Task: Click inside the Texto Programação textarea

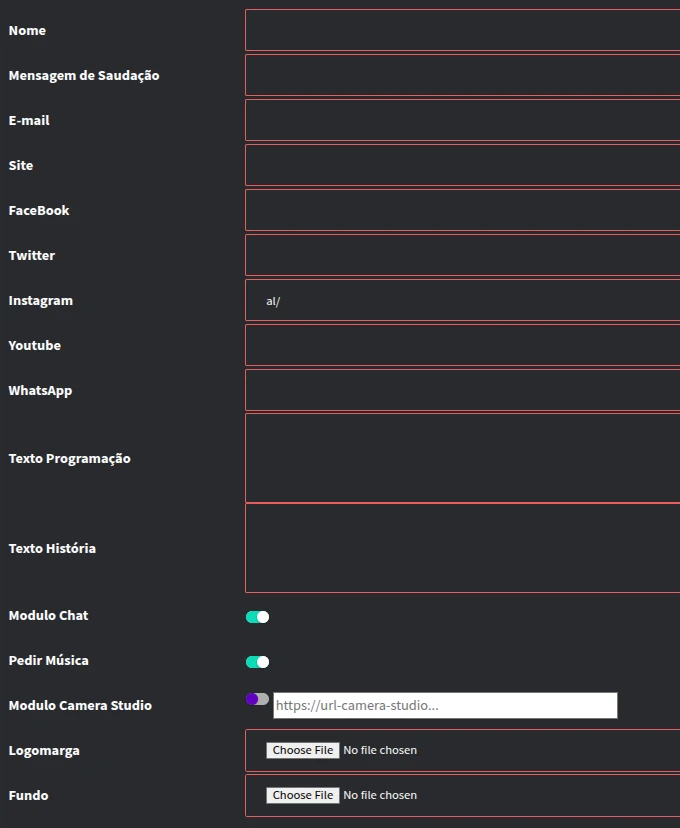Action: 462,458
